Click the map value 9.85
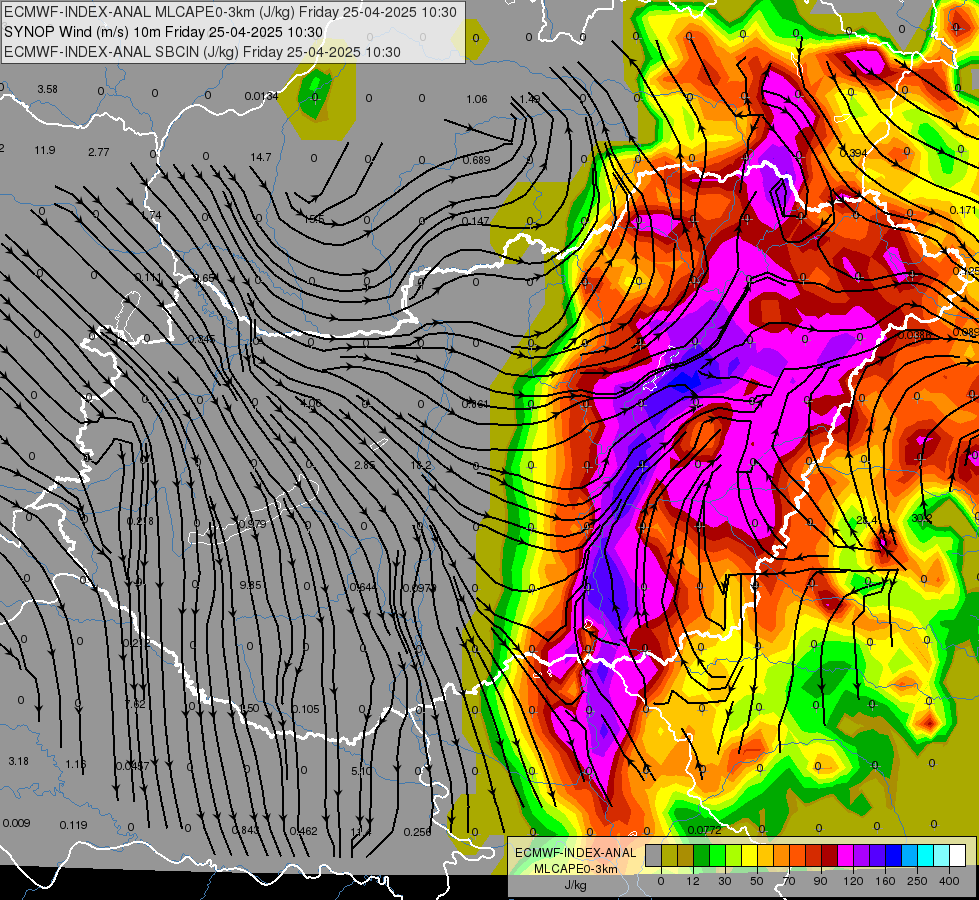 coord(250,585)
